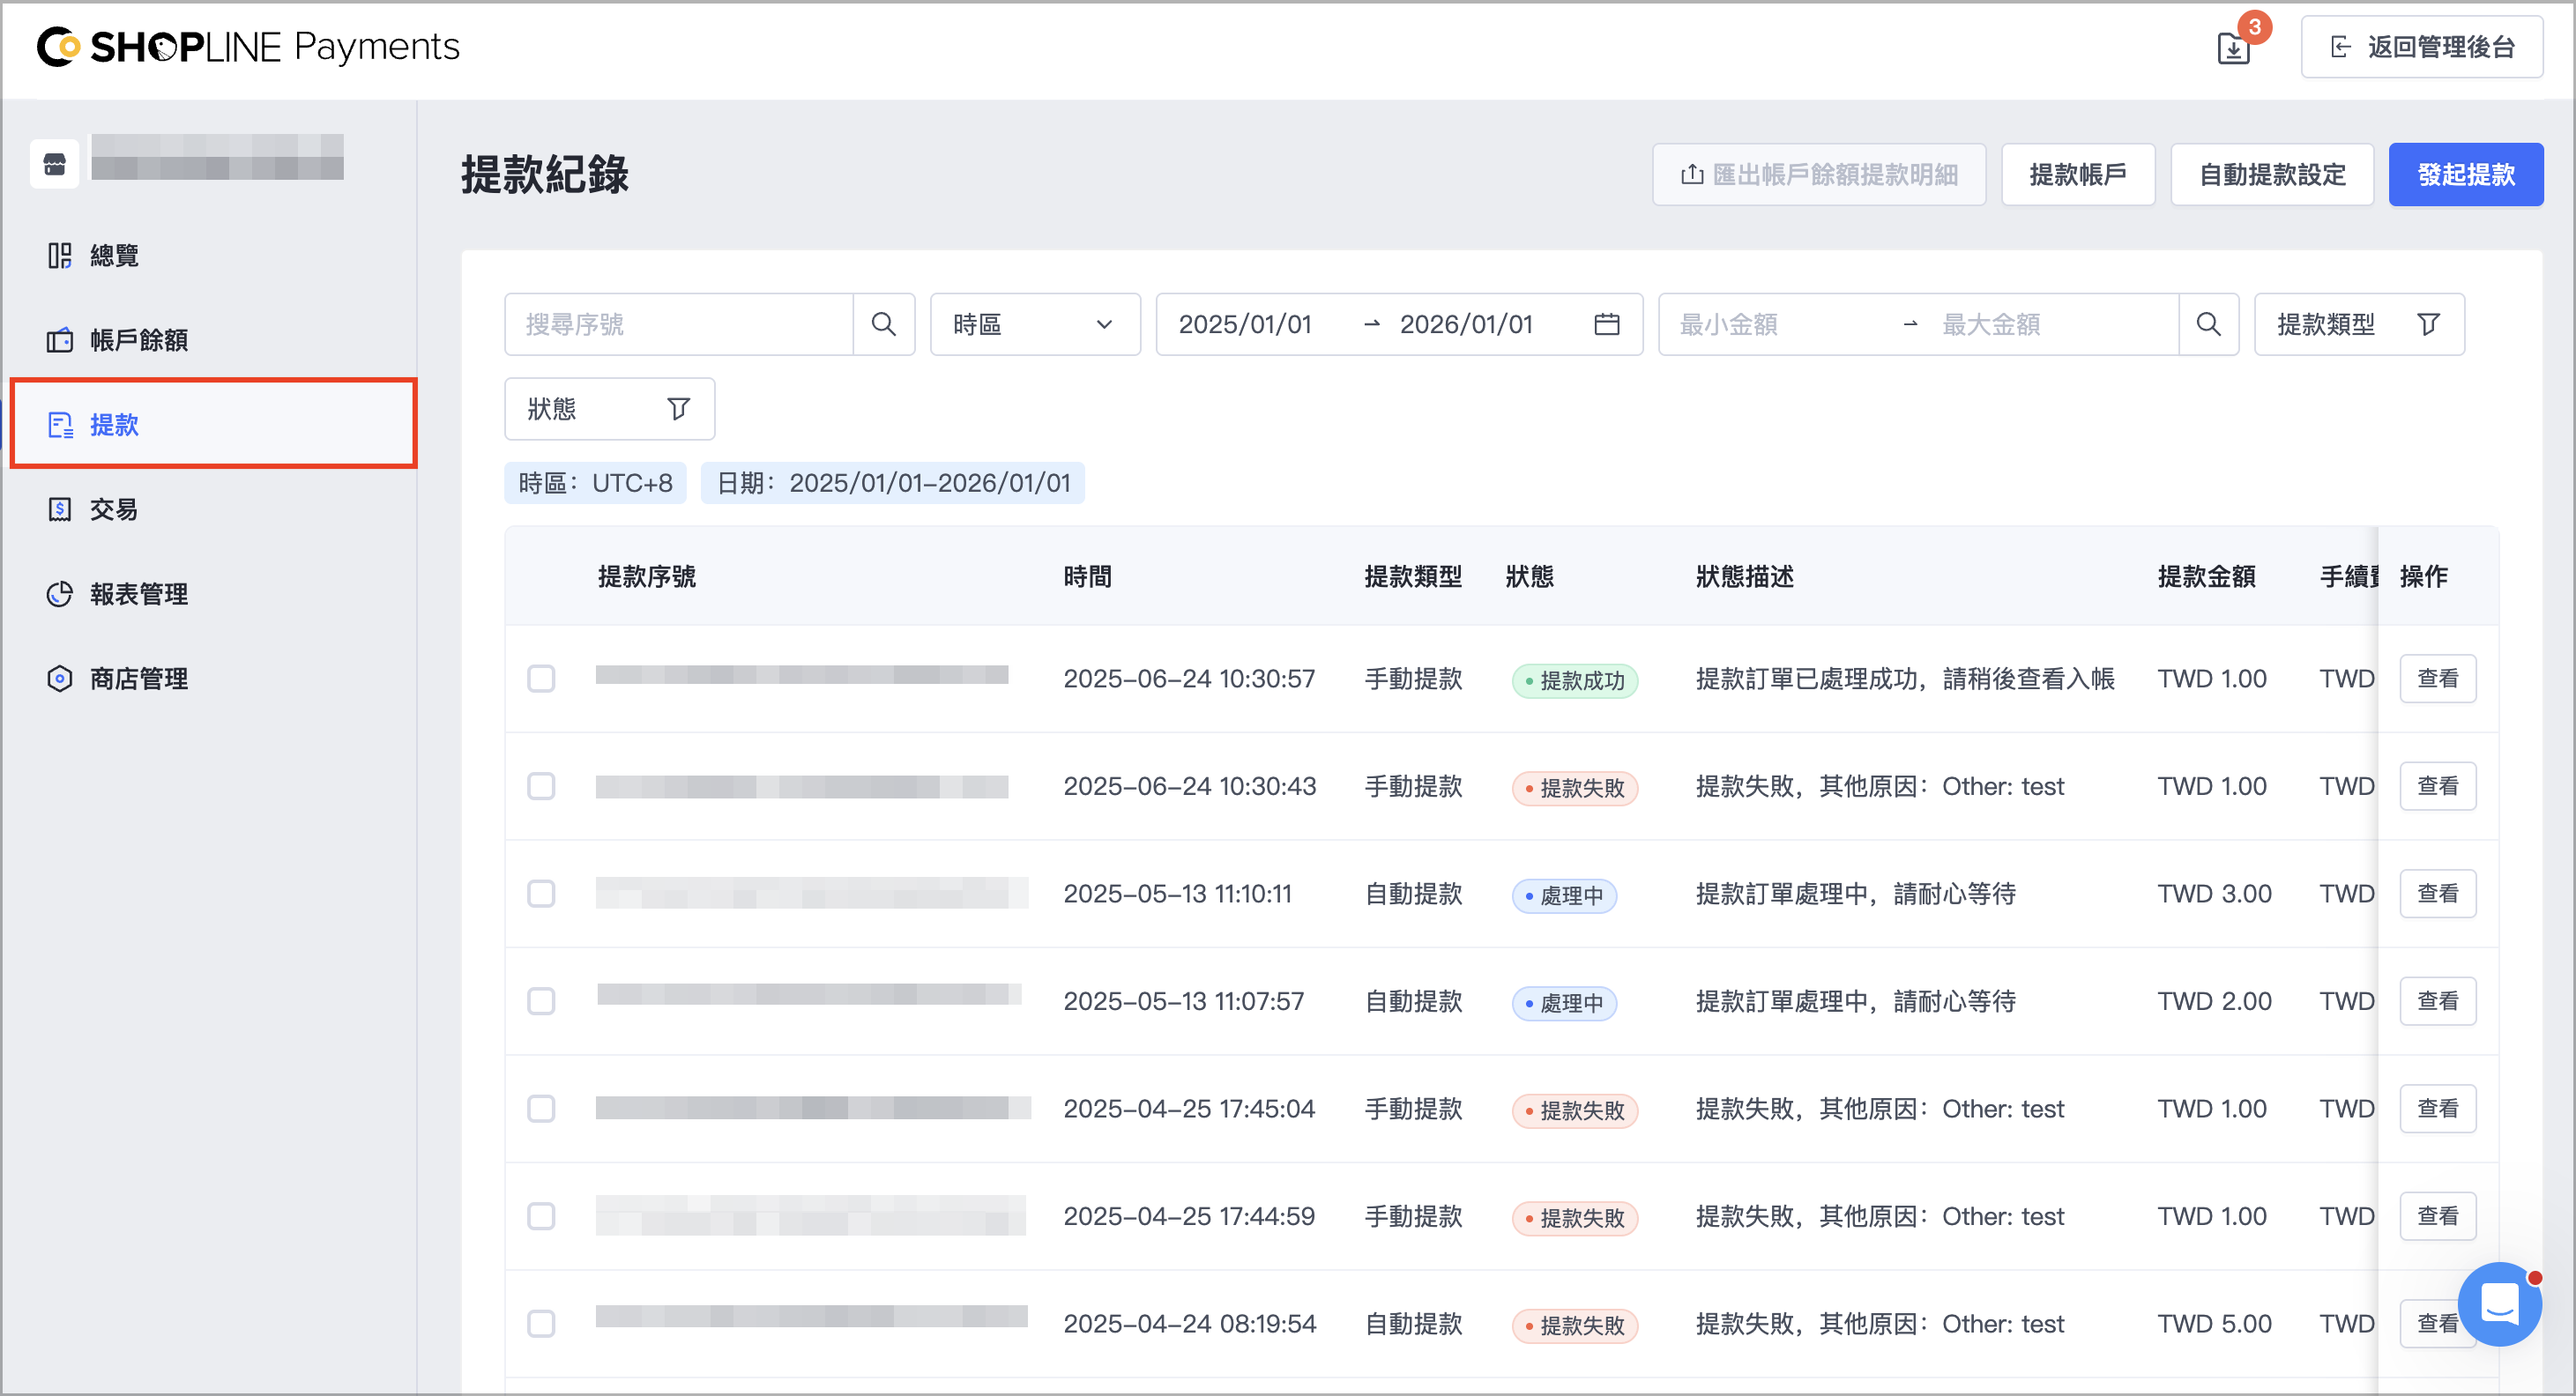Viewport: 2576px width, 1396px height.
Task: Click the 商店管理 hexagon icon
Action: click(59, 679)
